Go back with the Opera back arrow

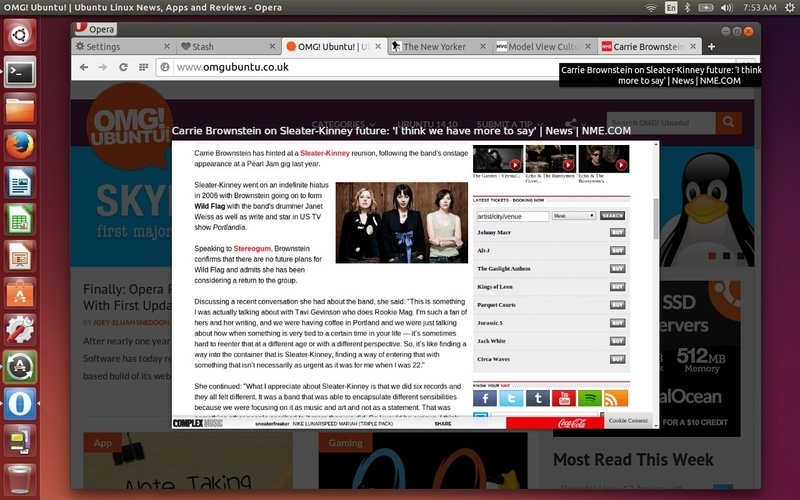(84, 67)
